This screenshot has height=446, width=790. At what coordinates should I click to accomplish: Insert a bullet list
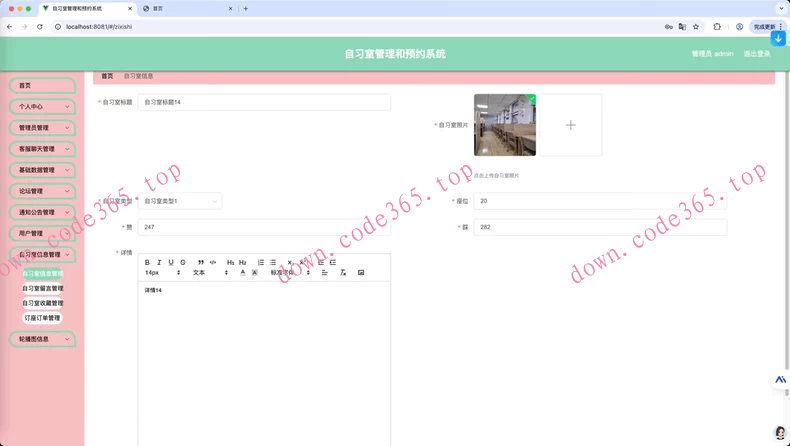tap(273, 262)
